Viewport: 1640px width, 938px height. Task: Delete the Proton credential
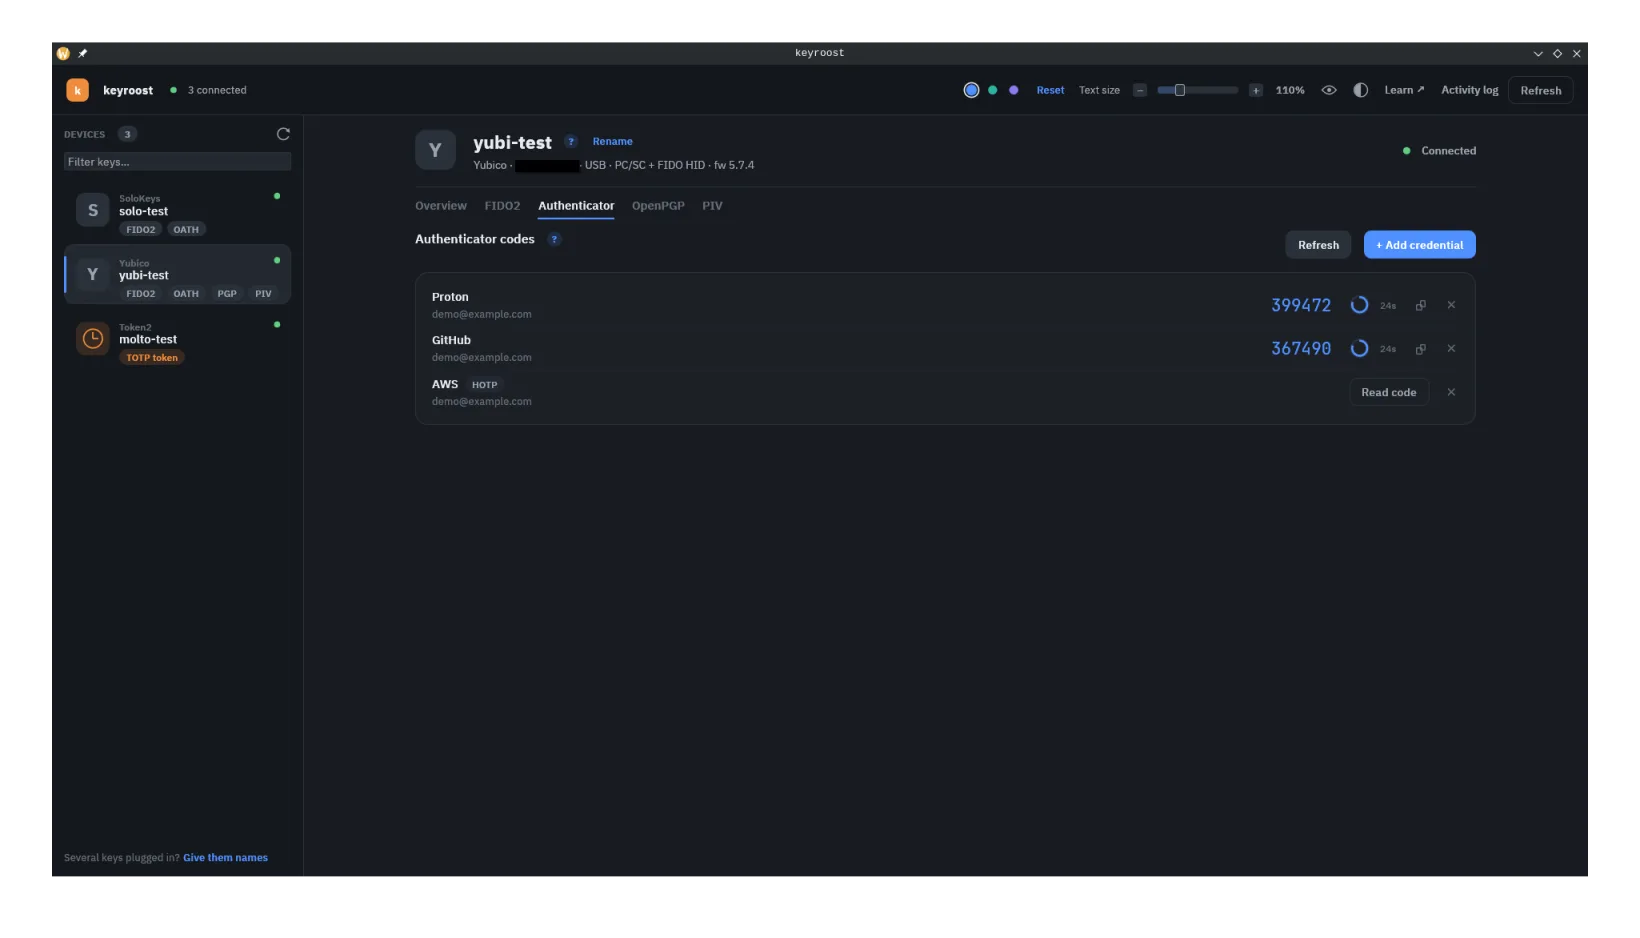(1451, 305)
